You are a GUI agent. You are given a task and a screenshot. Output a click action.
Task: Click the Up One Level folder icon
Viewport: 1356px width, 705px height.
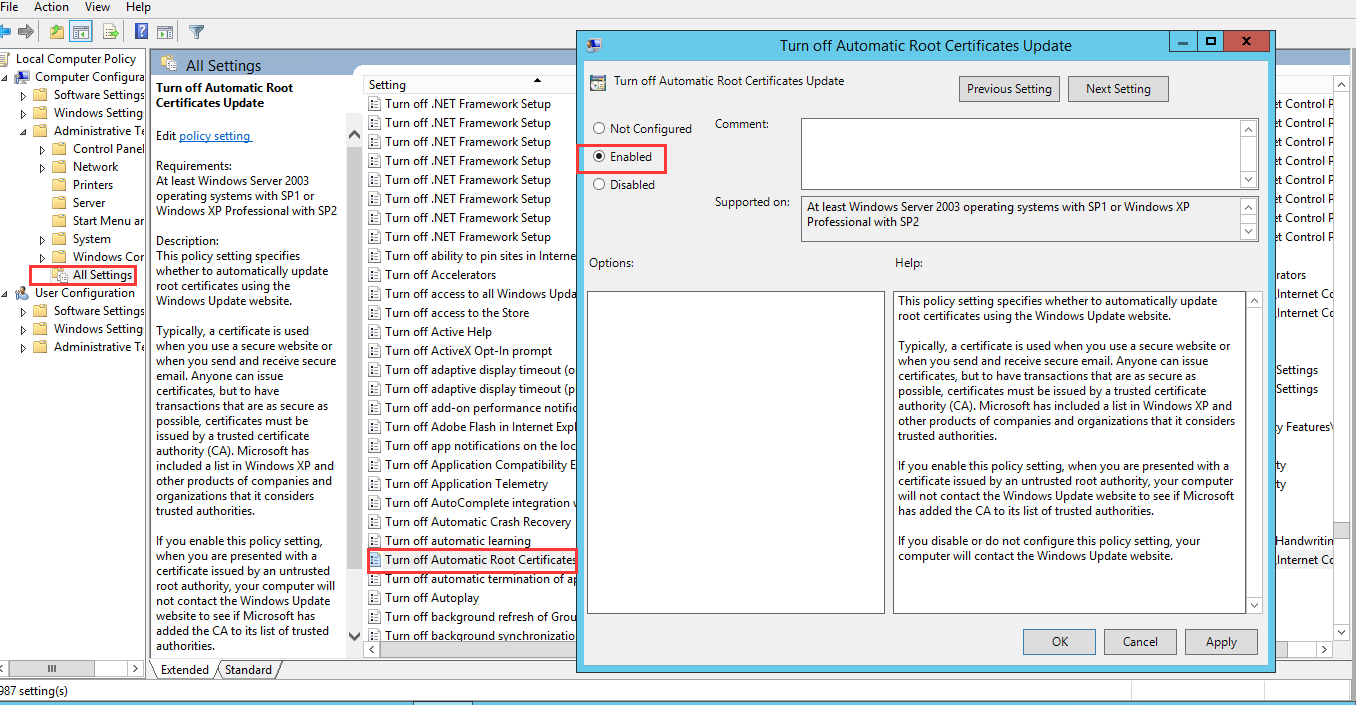pyautogui.click(x=56, y=31)
